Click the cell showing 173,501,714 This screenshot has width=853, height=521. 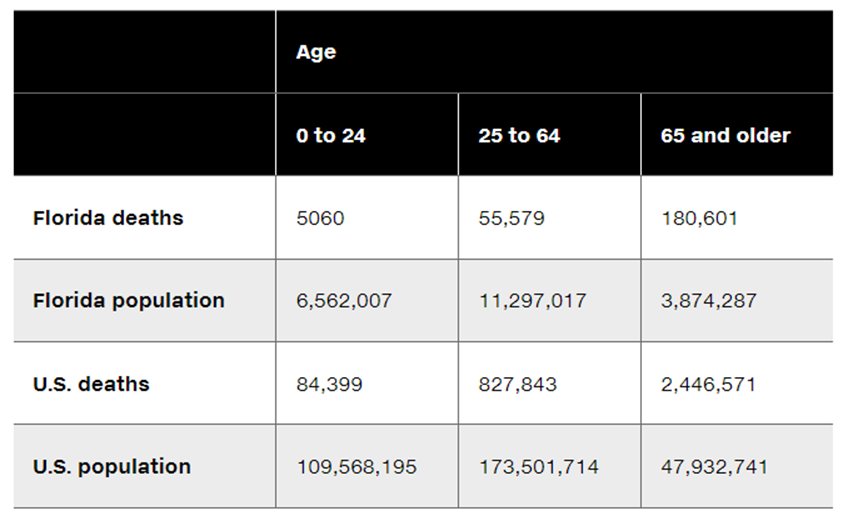[549, 466]
